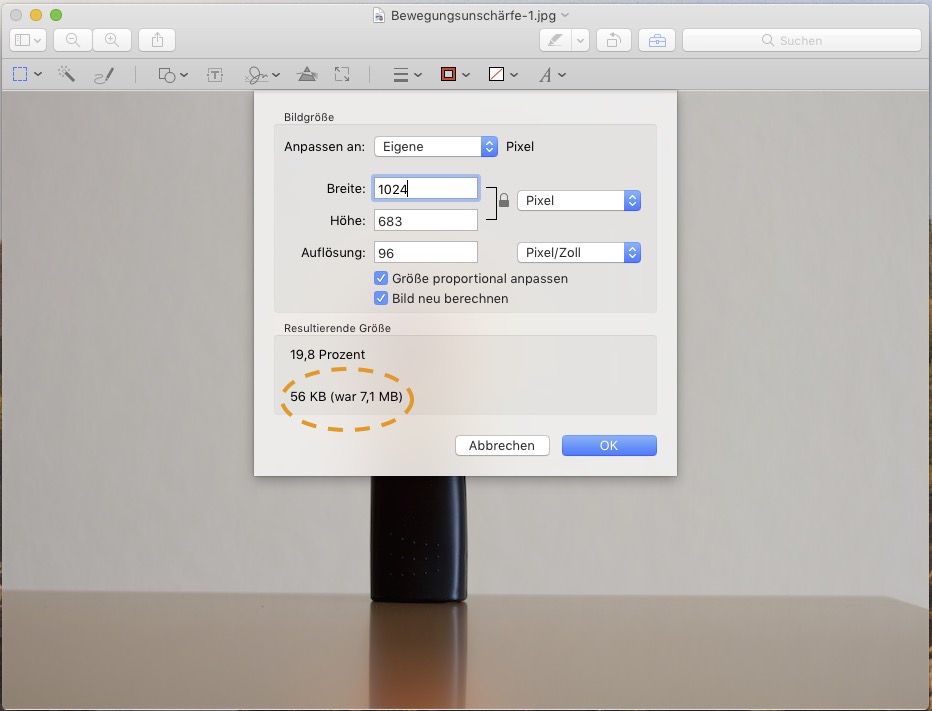Click the document proxy icon in title

(379, 15)
